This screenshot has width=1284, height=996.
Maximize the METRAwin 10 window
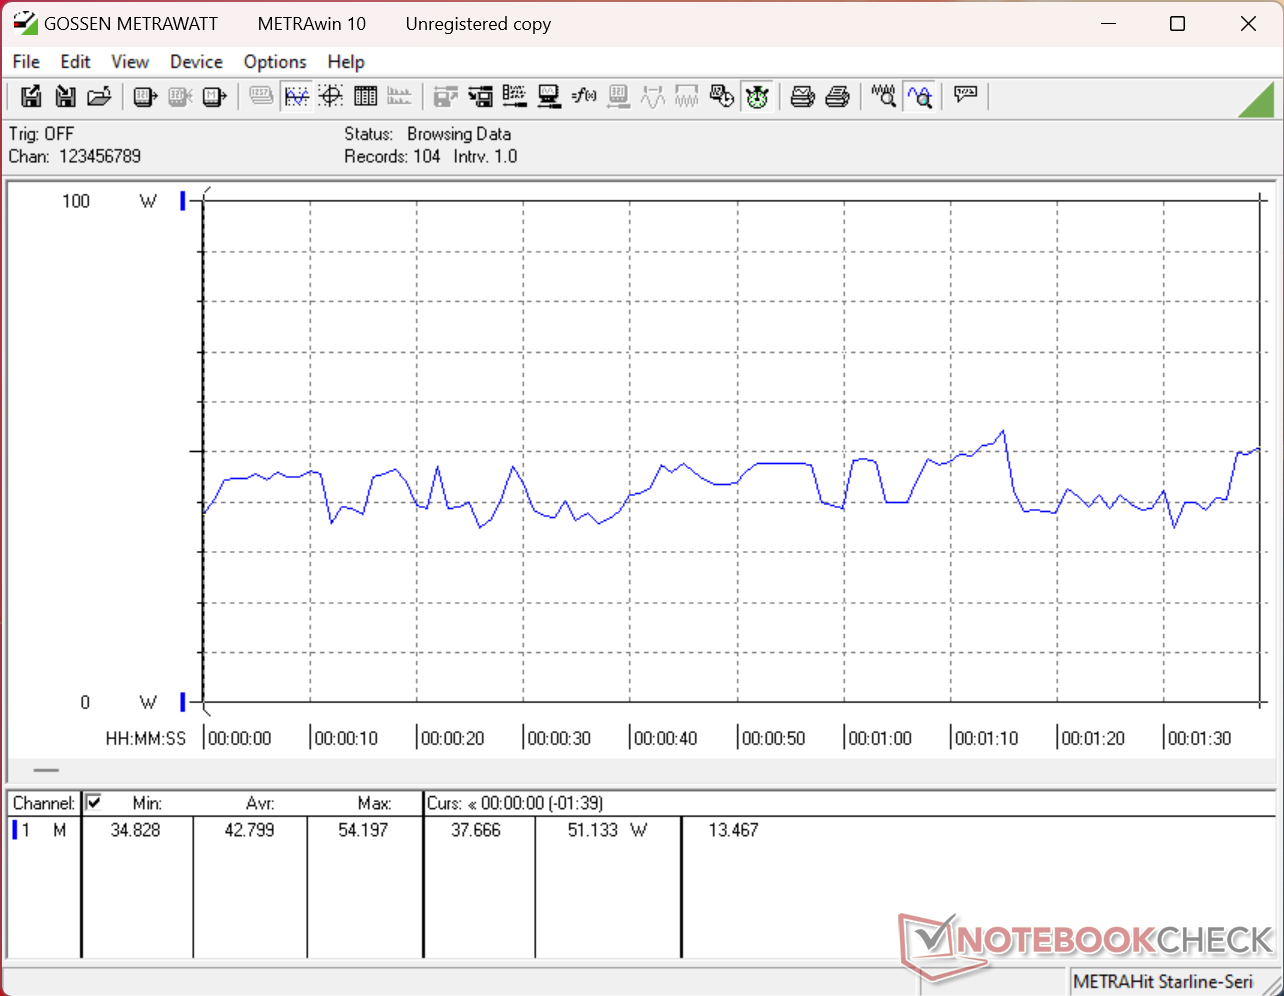(1178, 24)
